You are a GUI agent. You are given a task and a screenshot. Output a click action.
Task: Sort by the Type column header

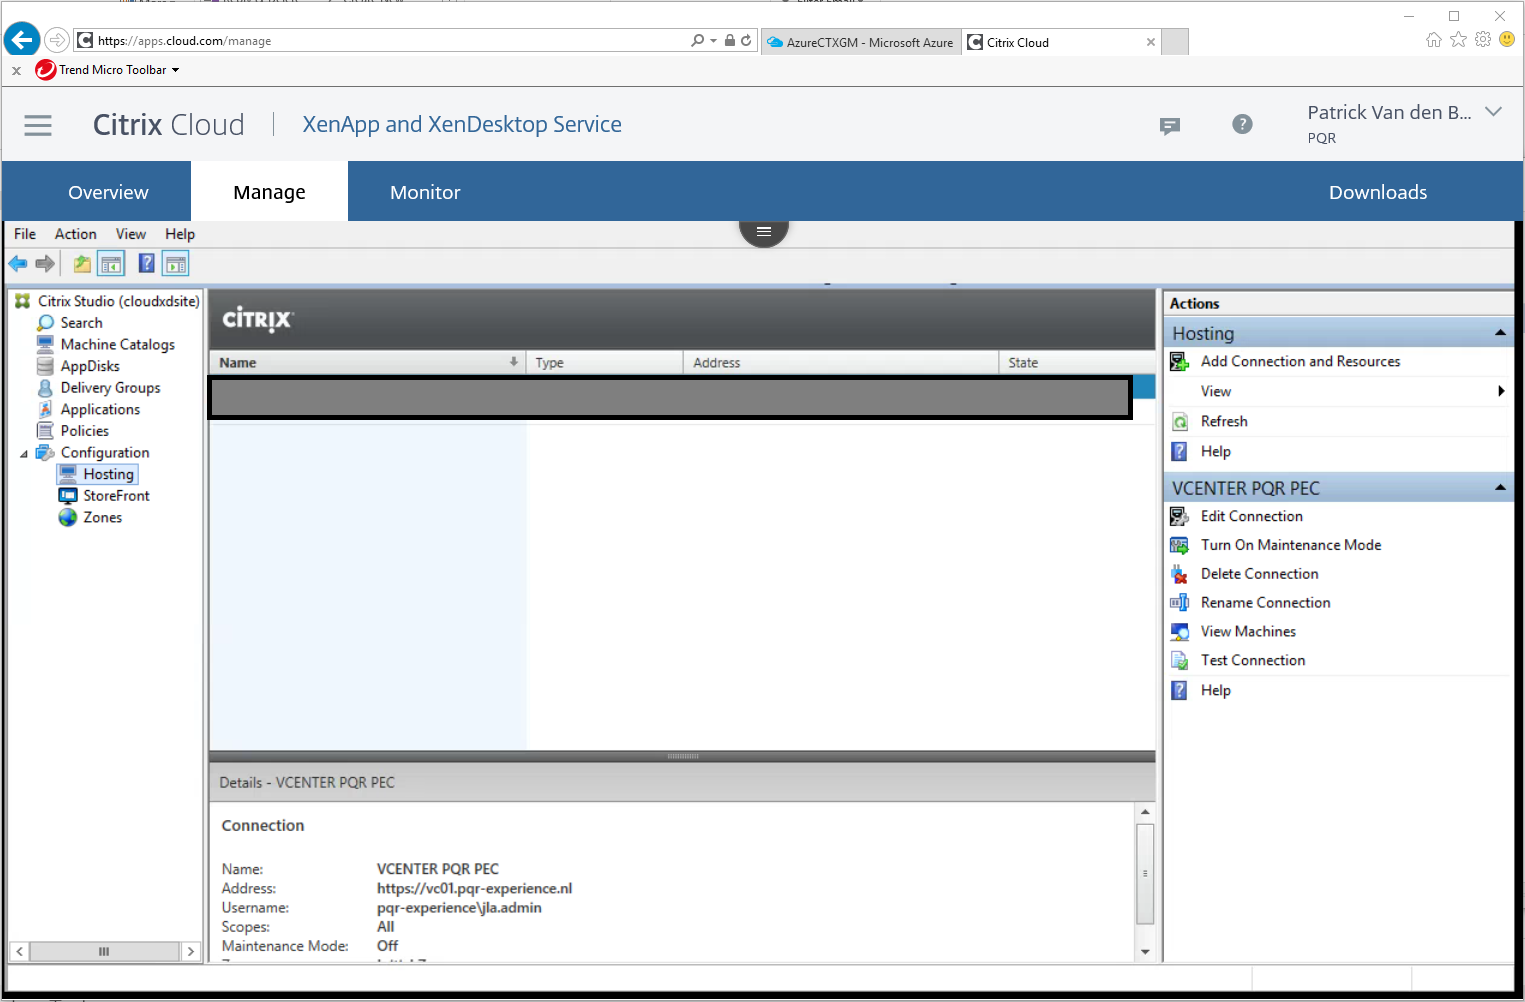point(604,363)
